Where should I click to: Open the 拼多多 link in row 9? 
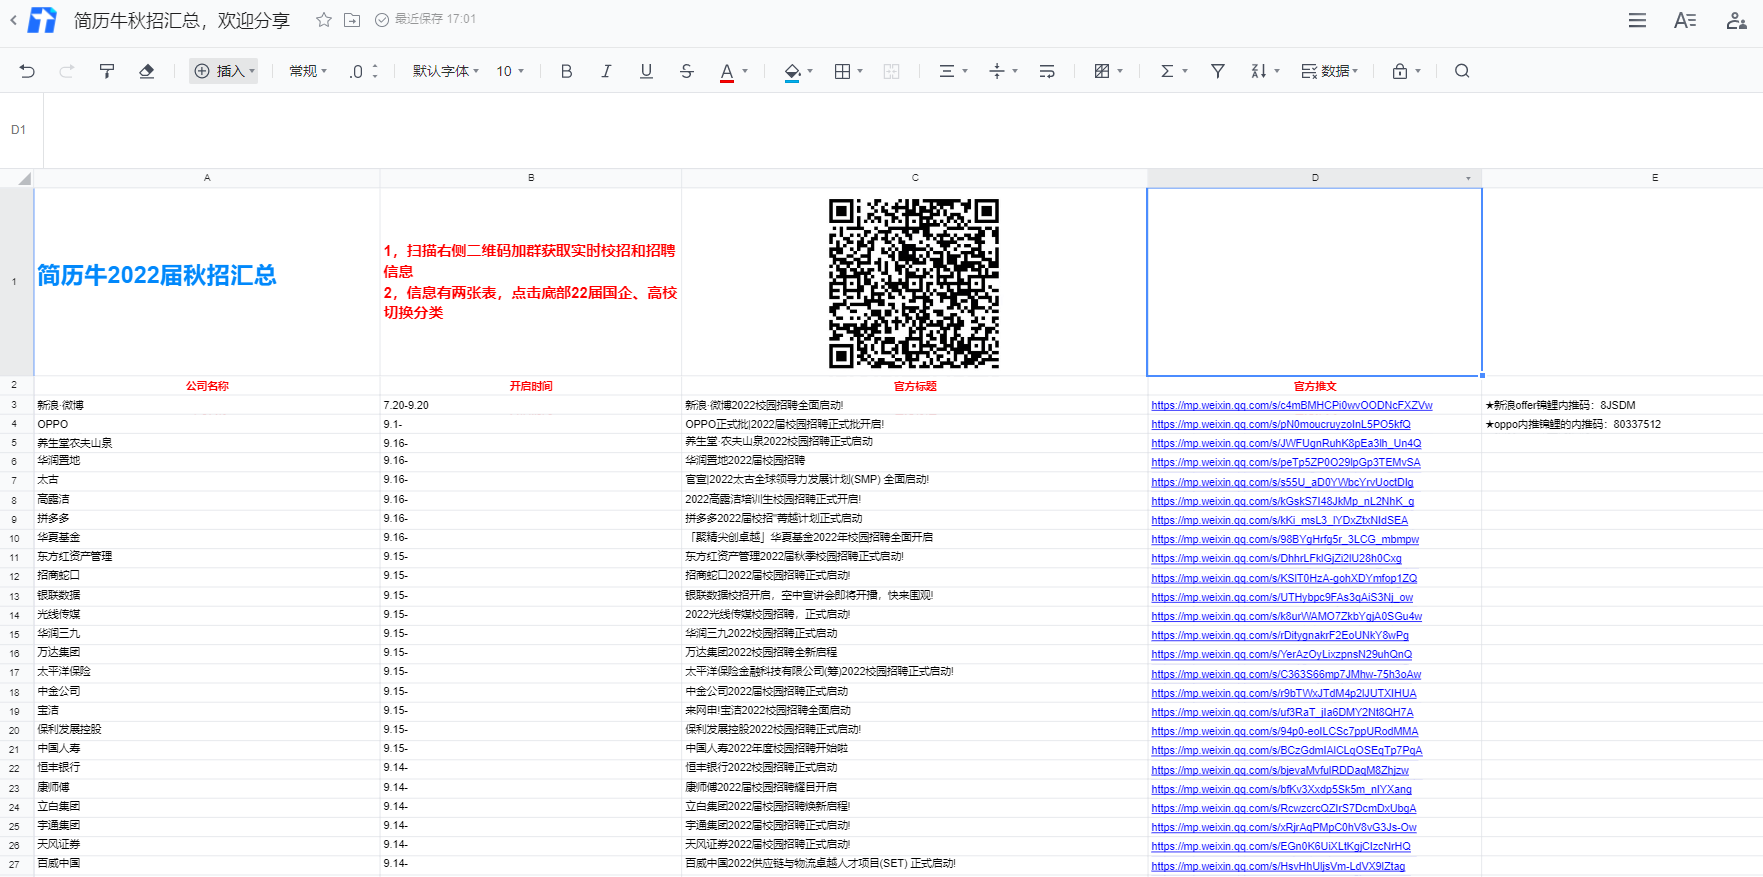tap(1279, 520)
